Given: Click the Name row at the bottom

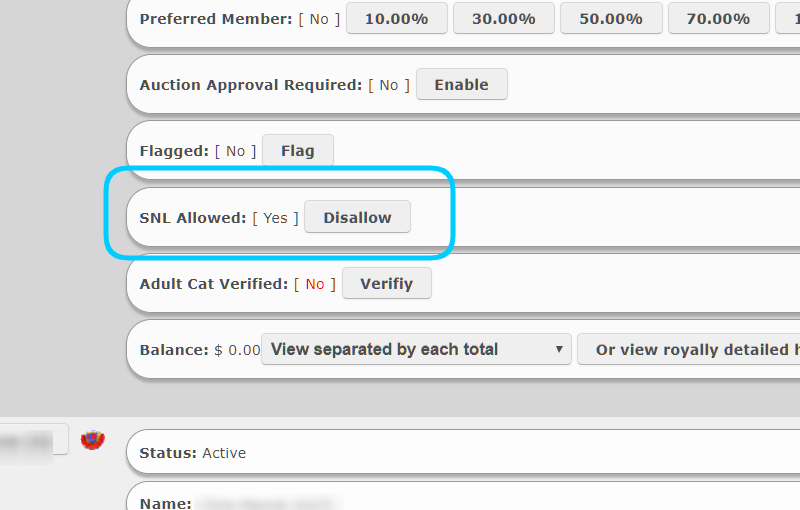Looking at the screenshot, I should 463,496.
